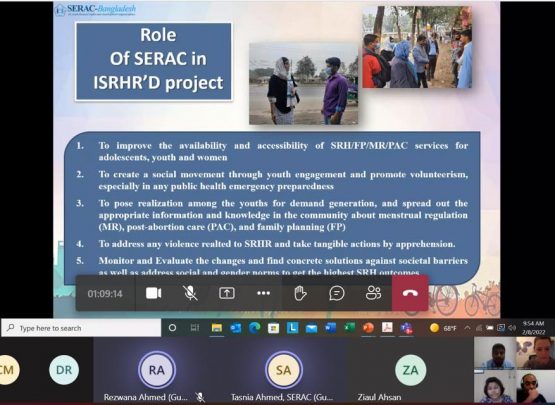
Task: Click slide photo of two people talking
Action: (x=303, y=84)
